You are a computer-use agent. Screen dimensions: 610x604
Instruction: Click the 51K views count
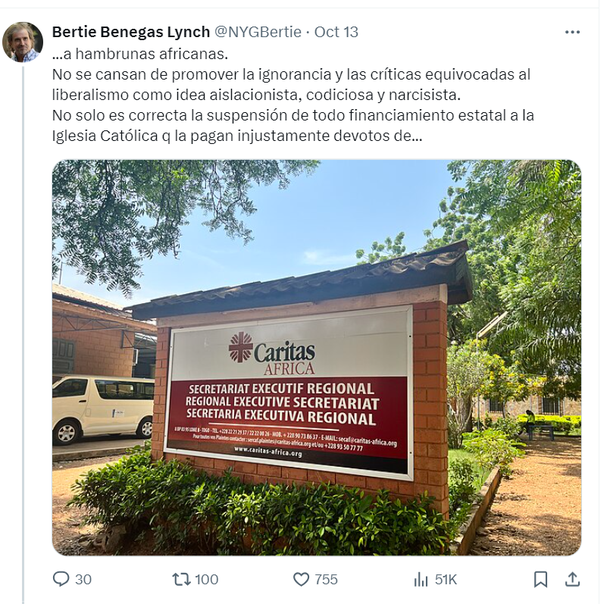coord(446,579)
